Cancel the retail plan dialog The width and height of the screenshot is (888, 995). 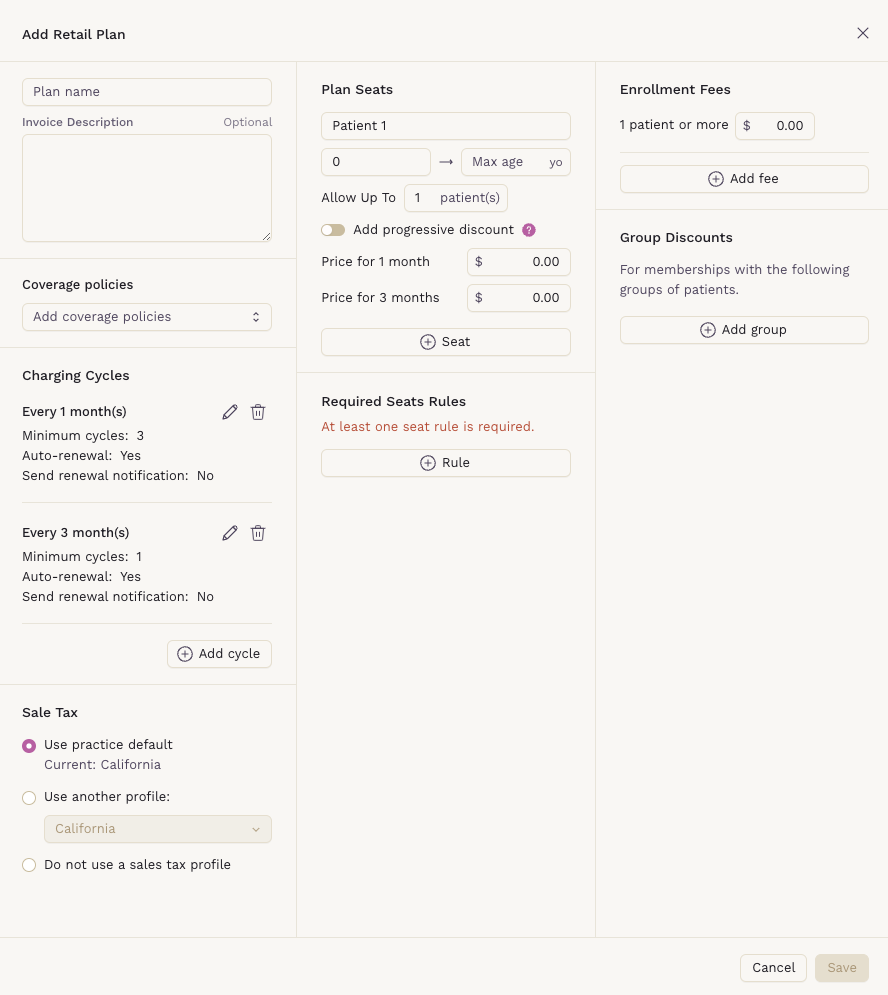tap(773, 968)
